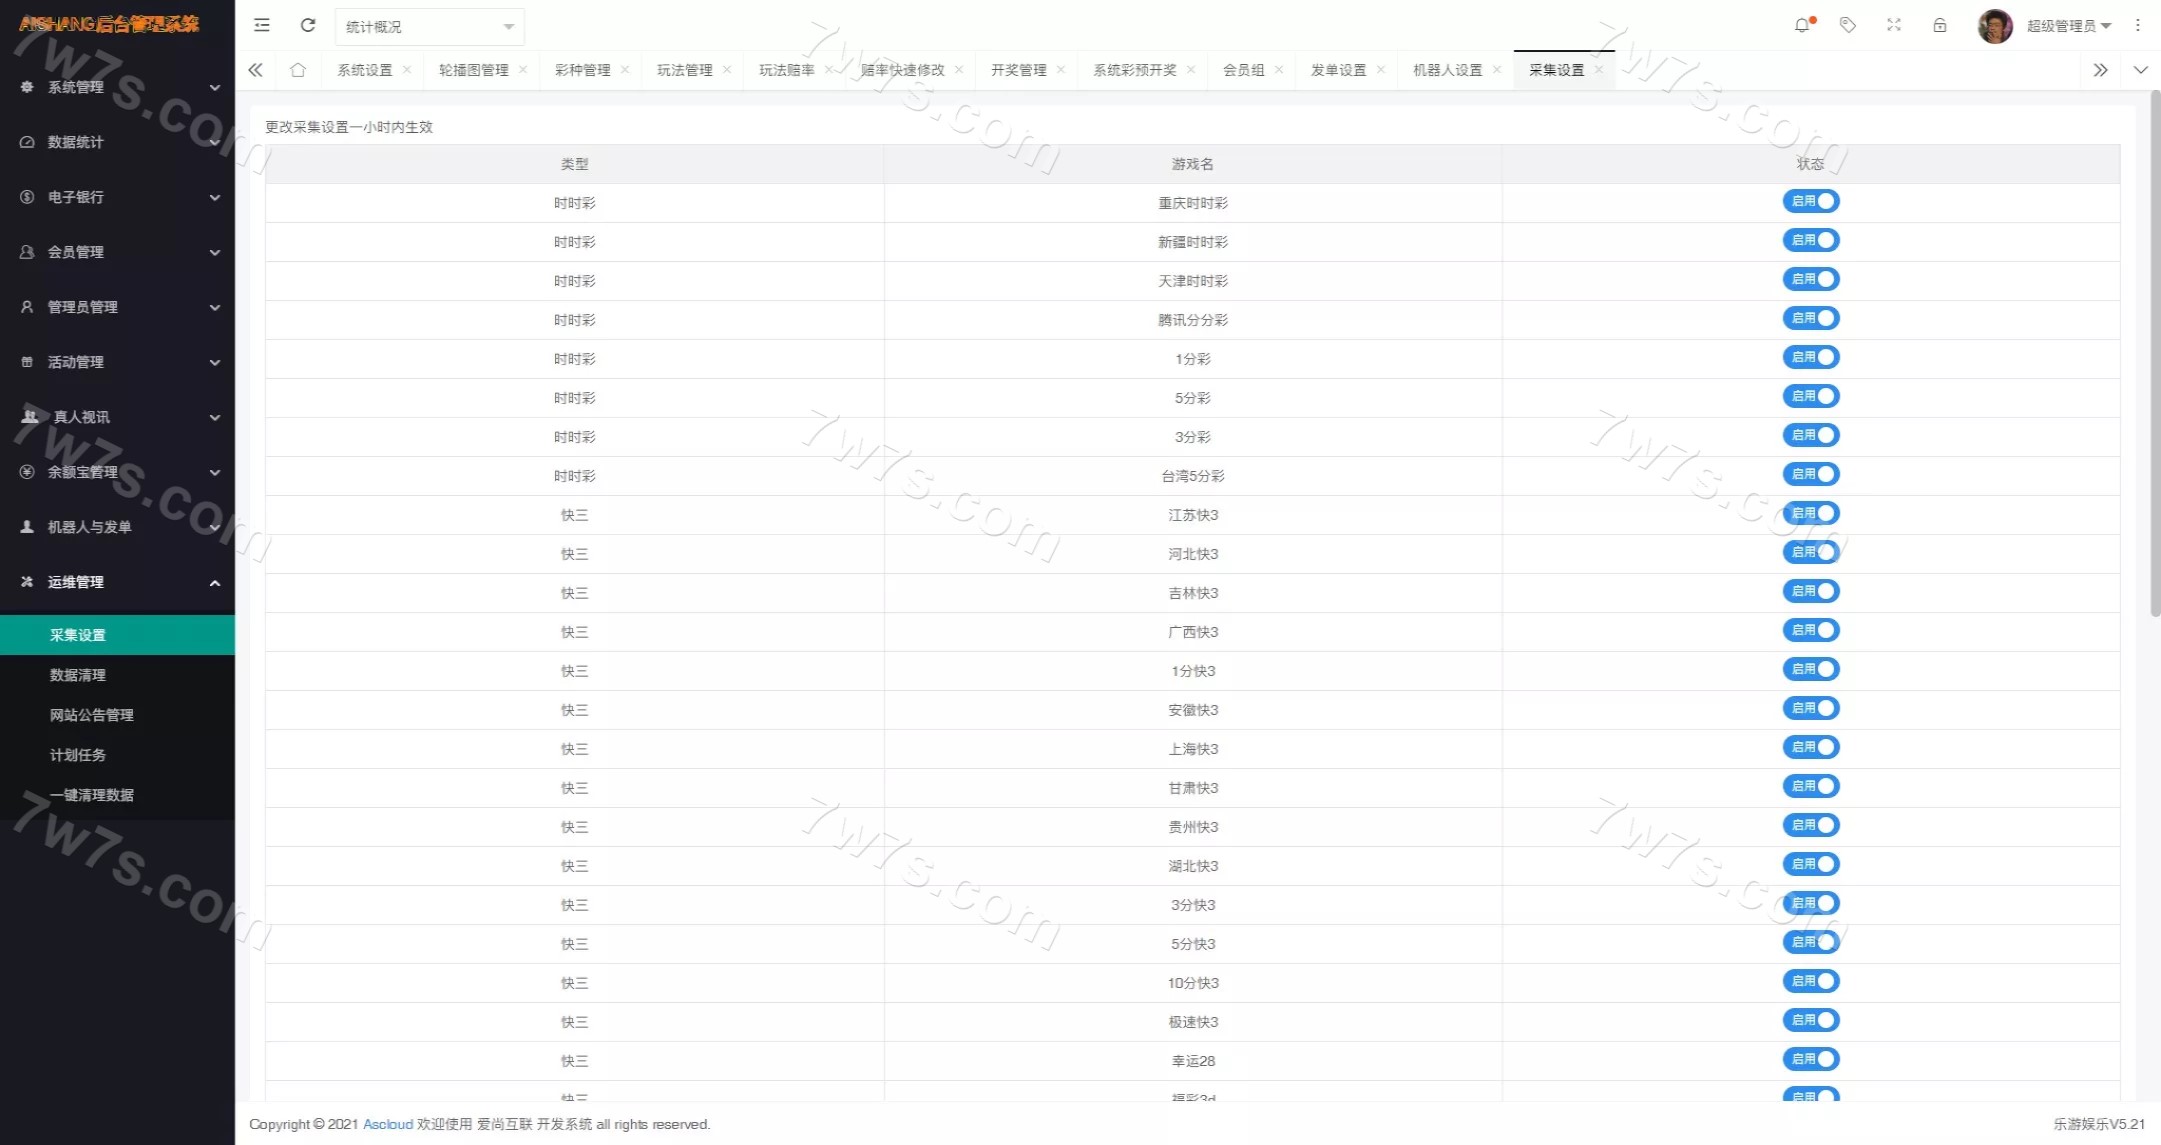Expand the 系统管理 sidebar menu

coord(118,87)
